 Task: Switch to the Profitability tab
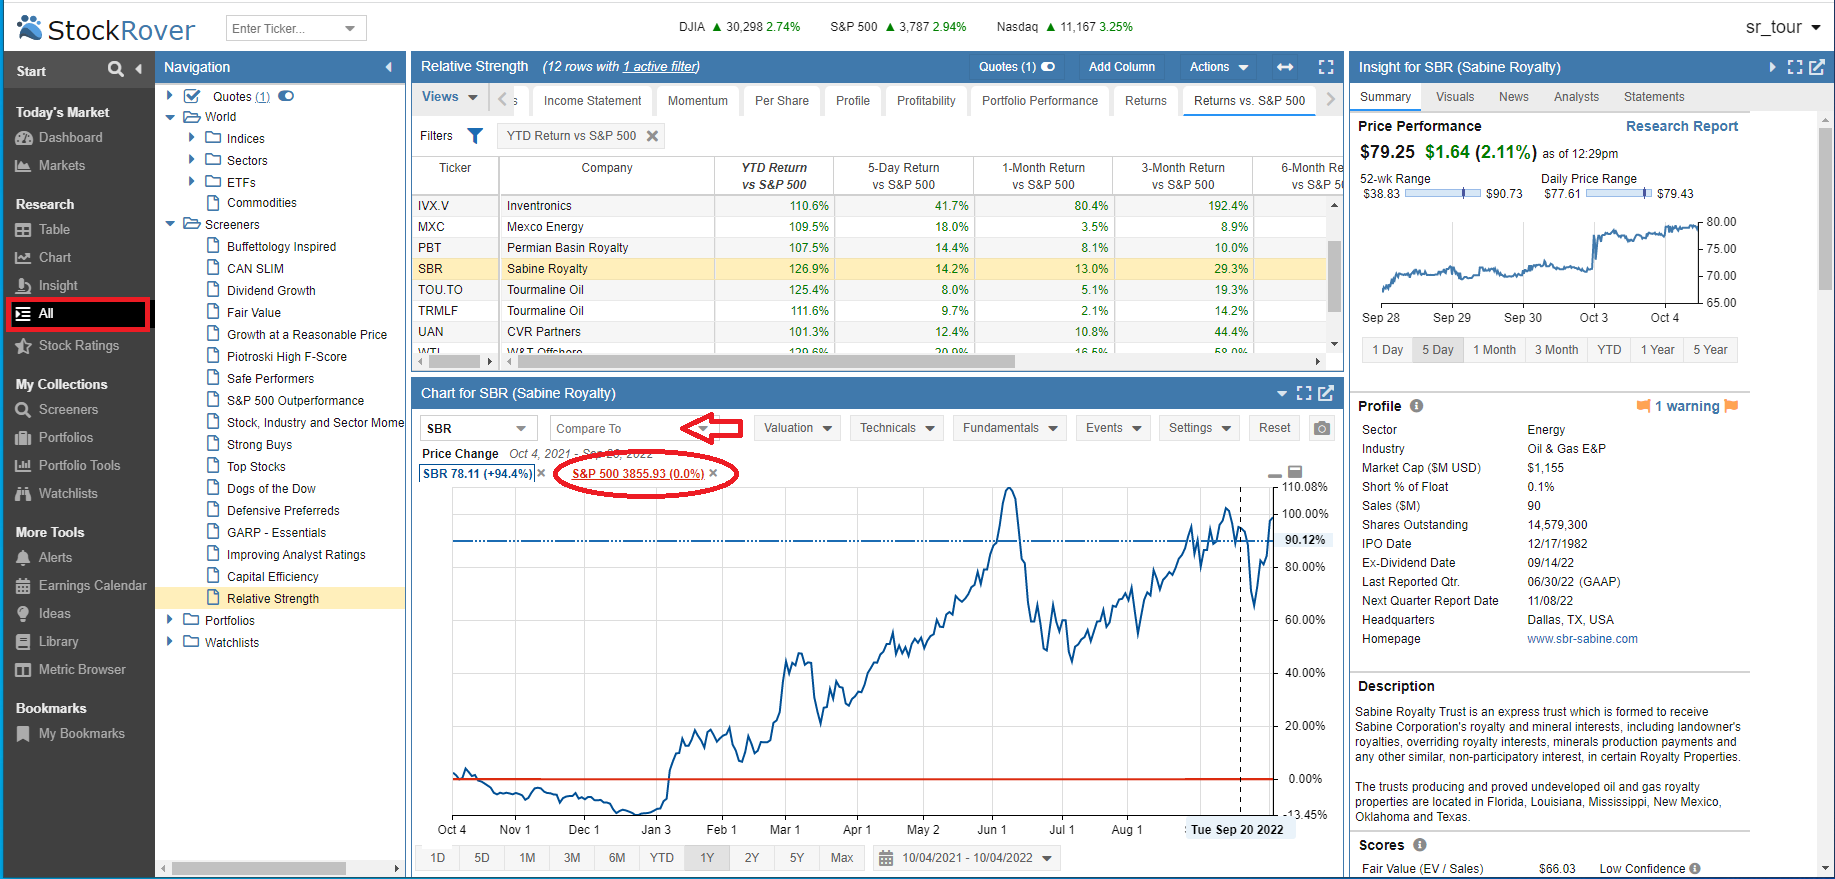(926, 101)
